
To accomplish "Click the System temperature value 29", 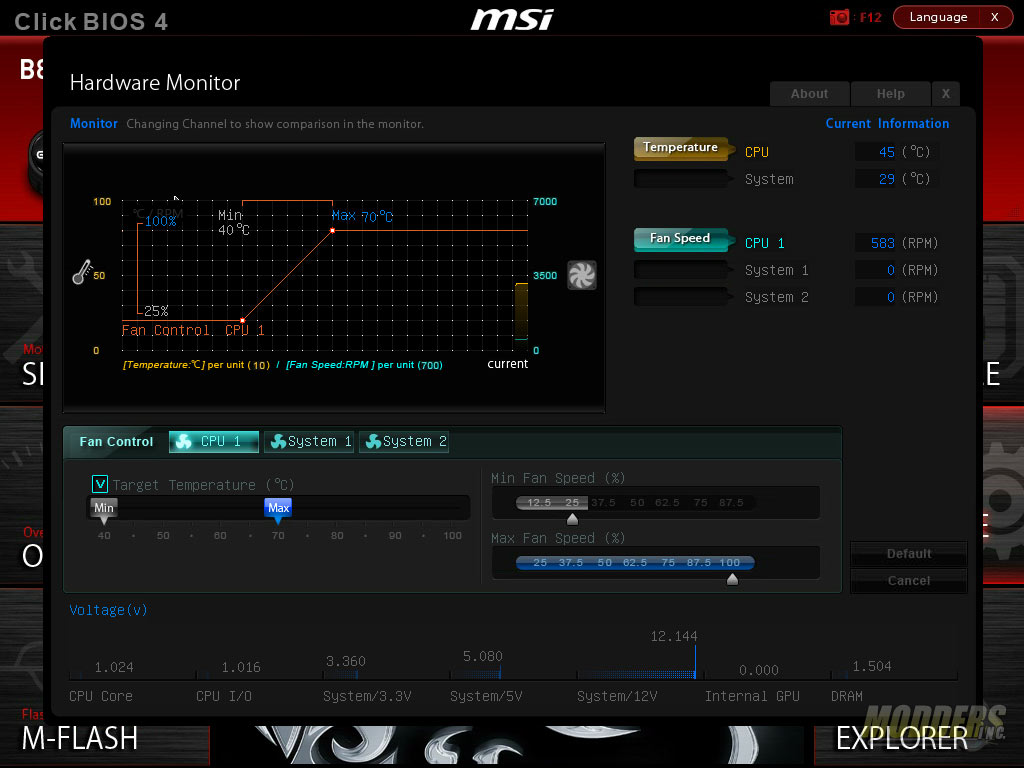I will point(886,179).
